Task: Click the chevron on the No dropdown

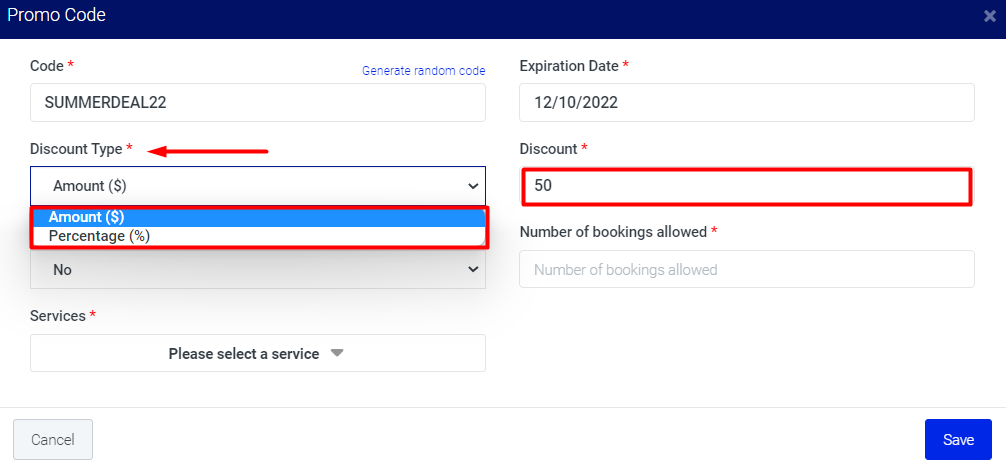Action: pos(473,270)
